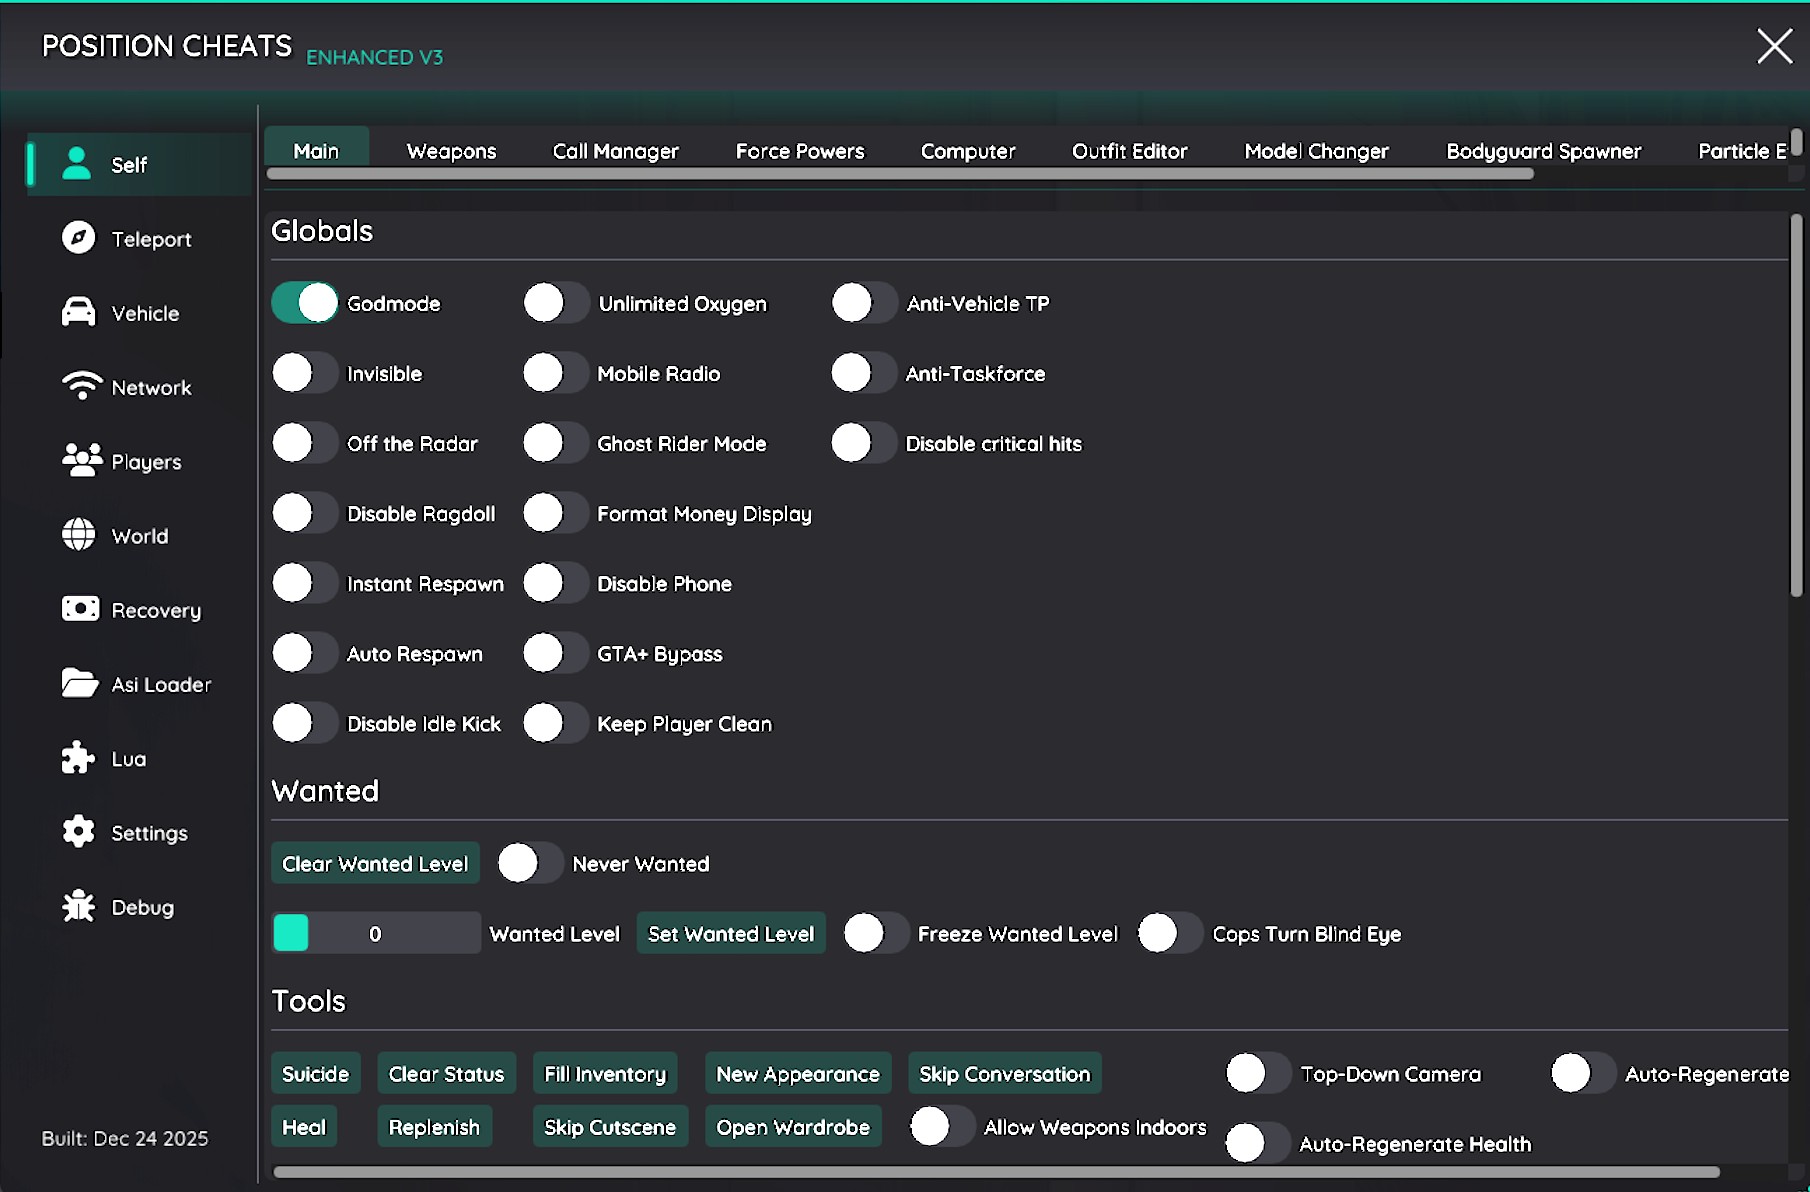Select the Vehicle car icon
1810x1192 pixels.
click(78, 312)
